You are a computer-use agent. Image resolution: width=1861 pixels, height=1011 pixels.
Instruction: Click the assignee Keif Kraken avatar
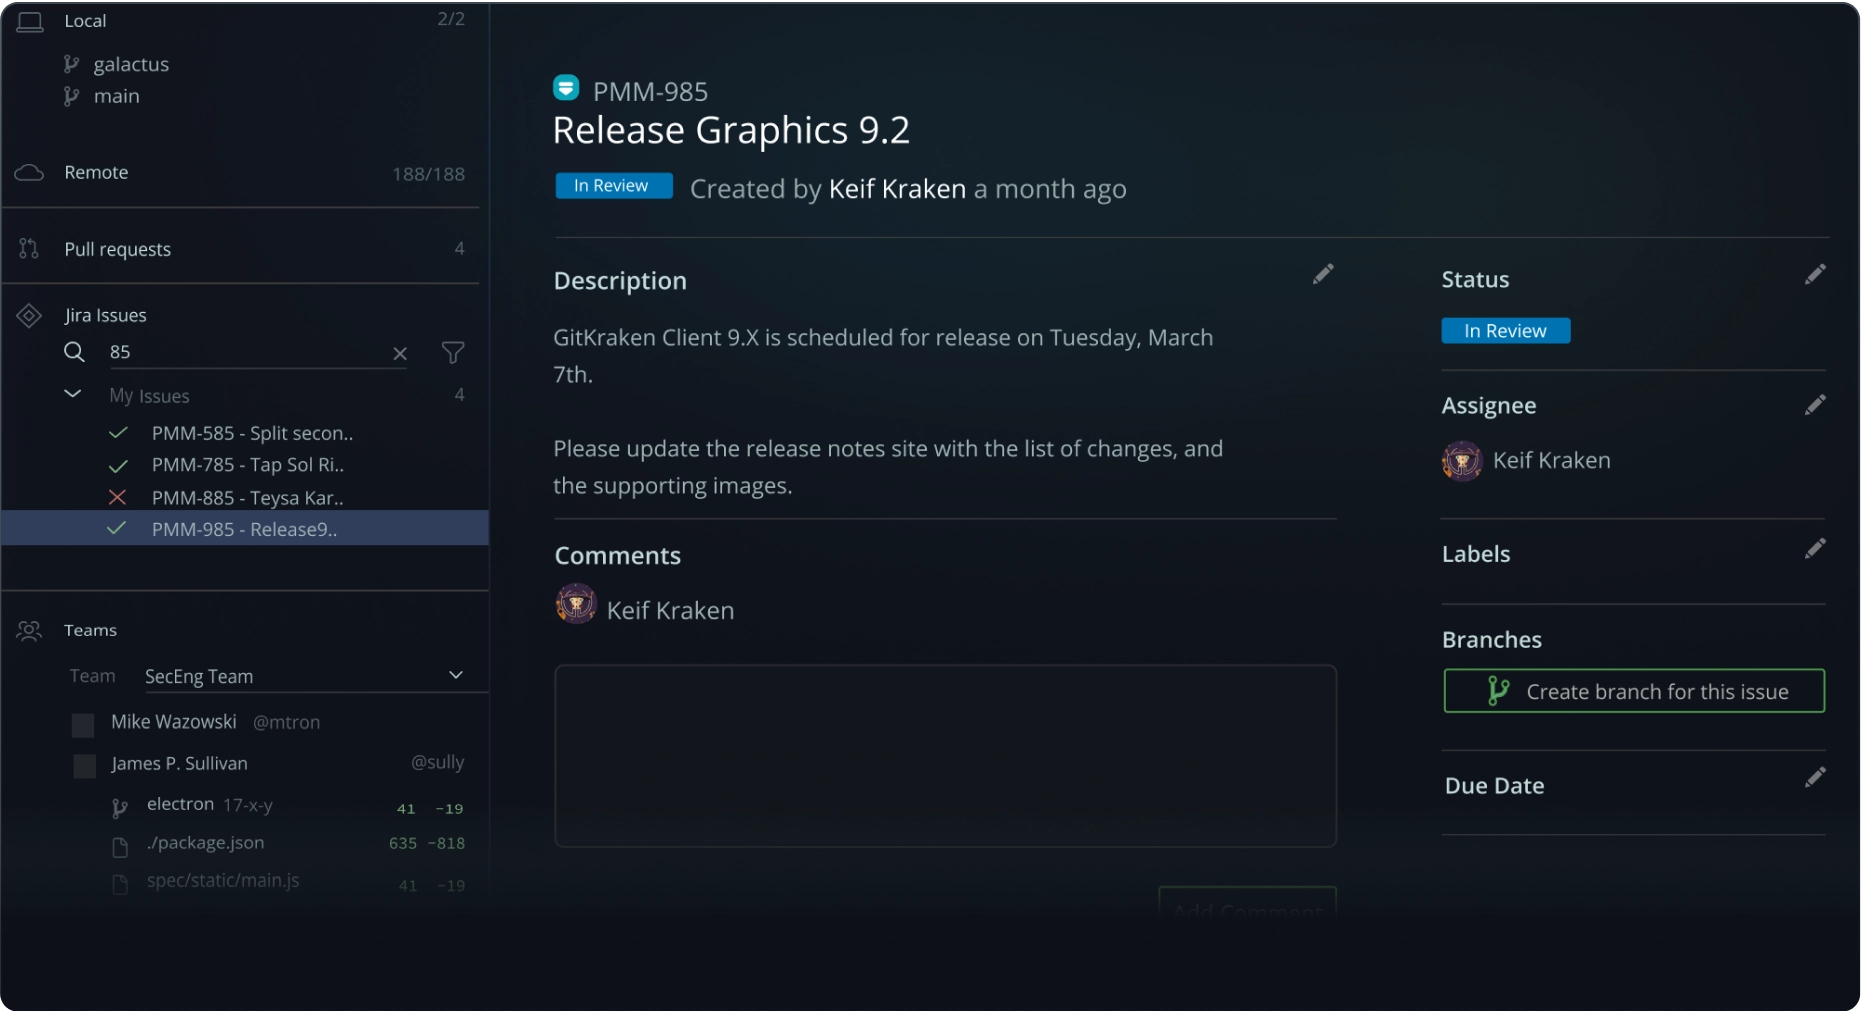pyautogui.click(x=1462, y=461)
